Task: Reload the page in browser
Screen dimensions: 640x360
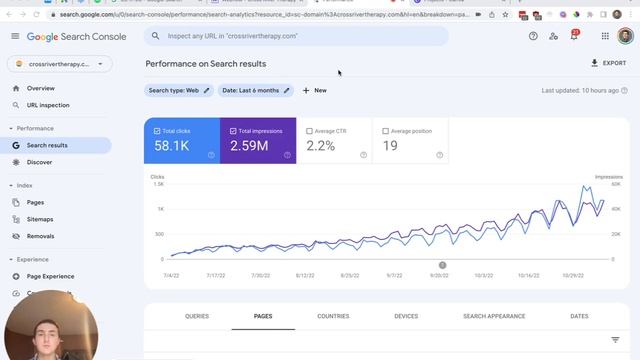Action: pos(37,15)
